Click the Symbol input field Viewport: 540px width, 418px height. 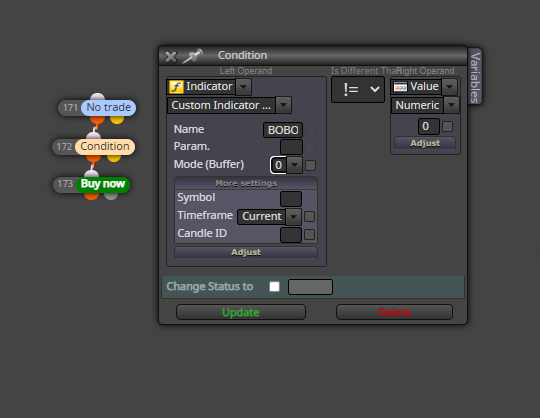click(291, 199)
